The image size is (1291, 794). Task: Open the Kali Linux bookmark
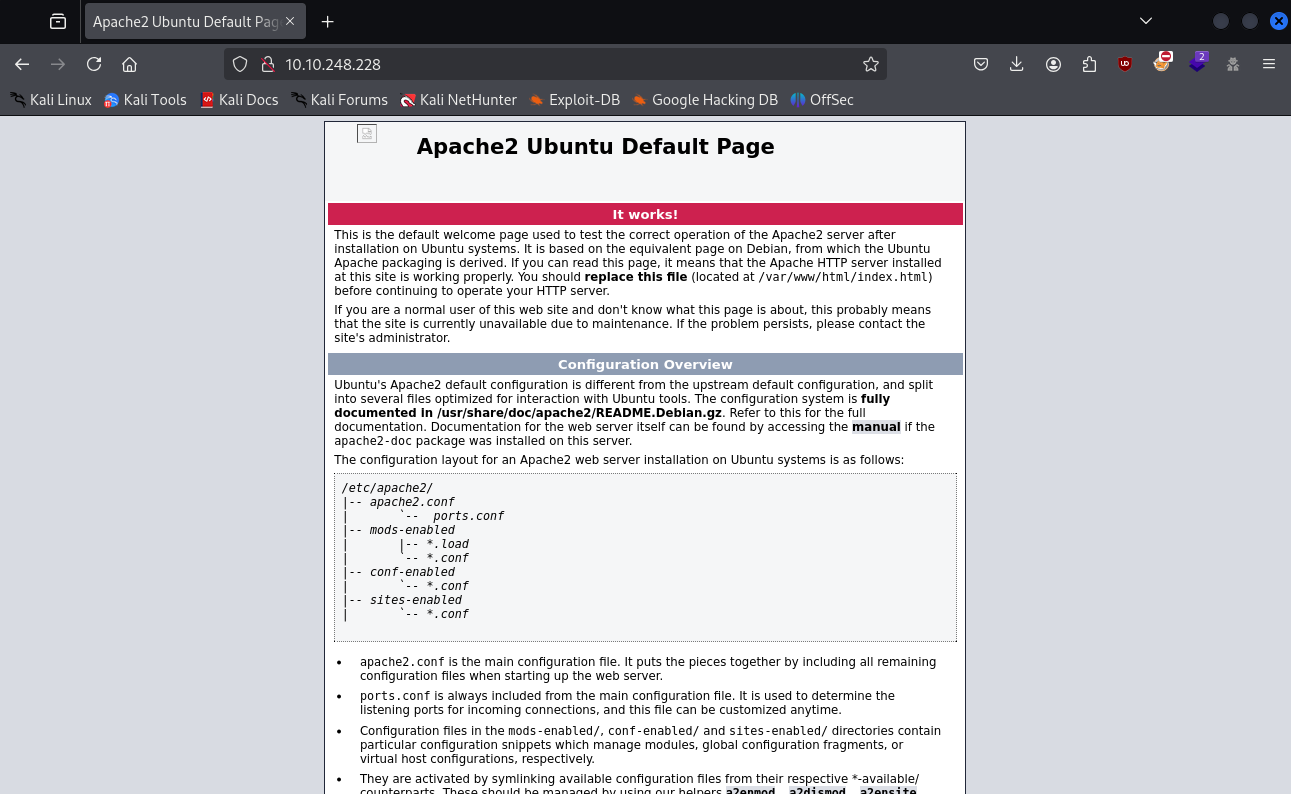point(51,100)
